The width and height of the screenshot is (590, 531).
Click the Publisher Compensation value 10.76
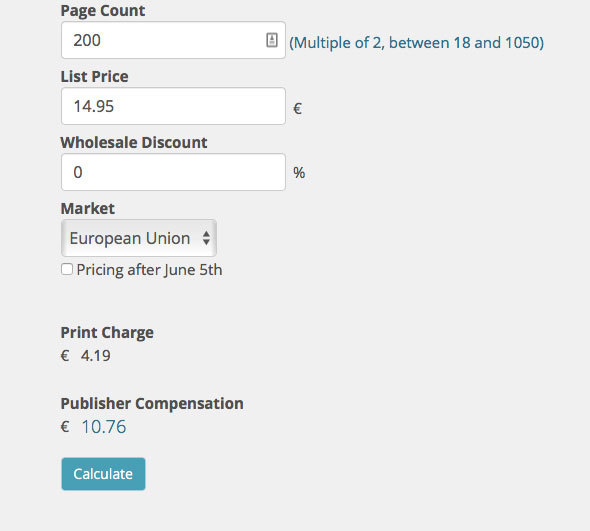[104, 427]
